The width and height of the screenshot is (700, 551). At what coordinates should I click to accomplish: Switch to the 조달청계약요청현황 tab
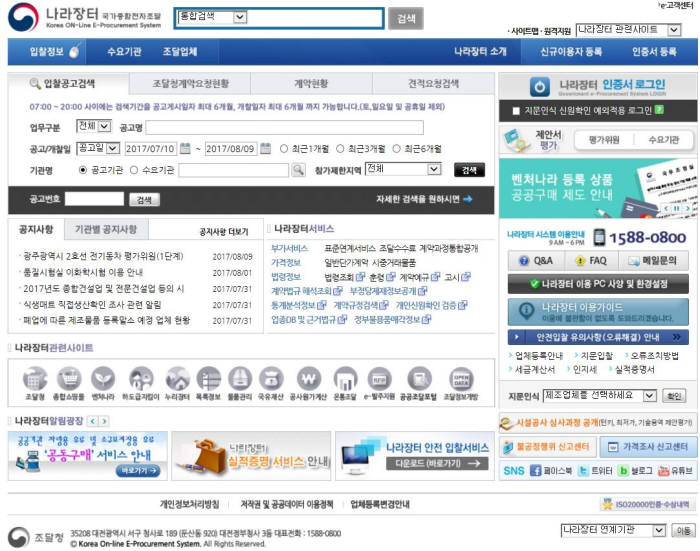[190, 83]
